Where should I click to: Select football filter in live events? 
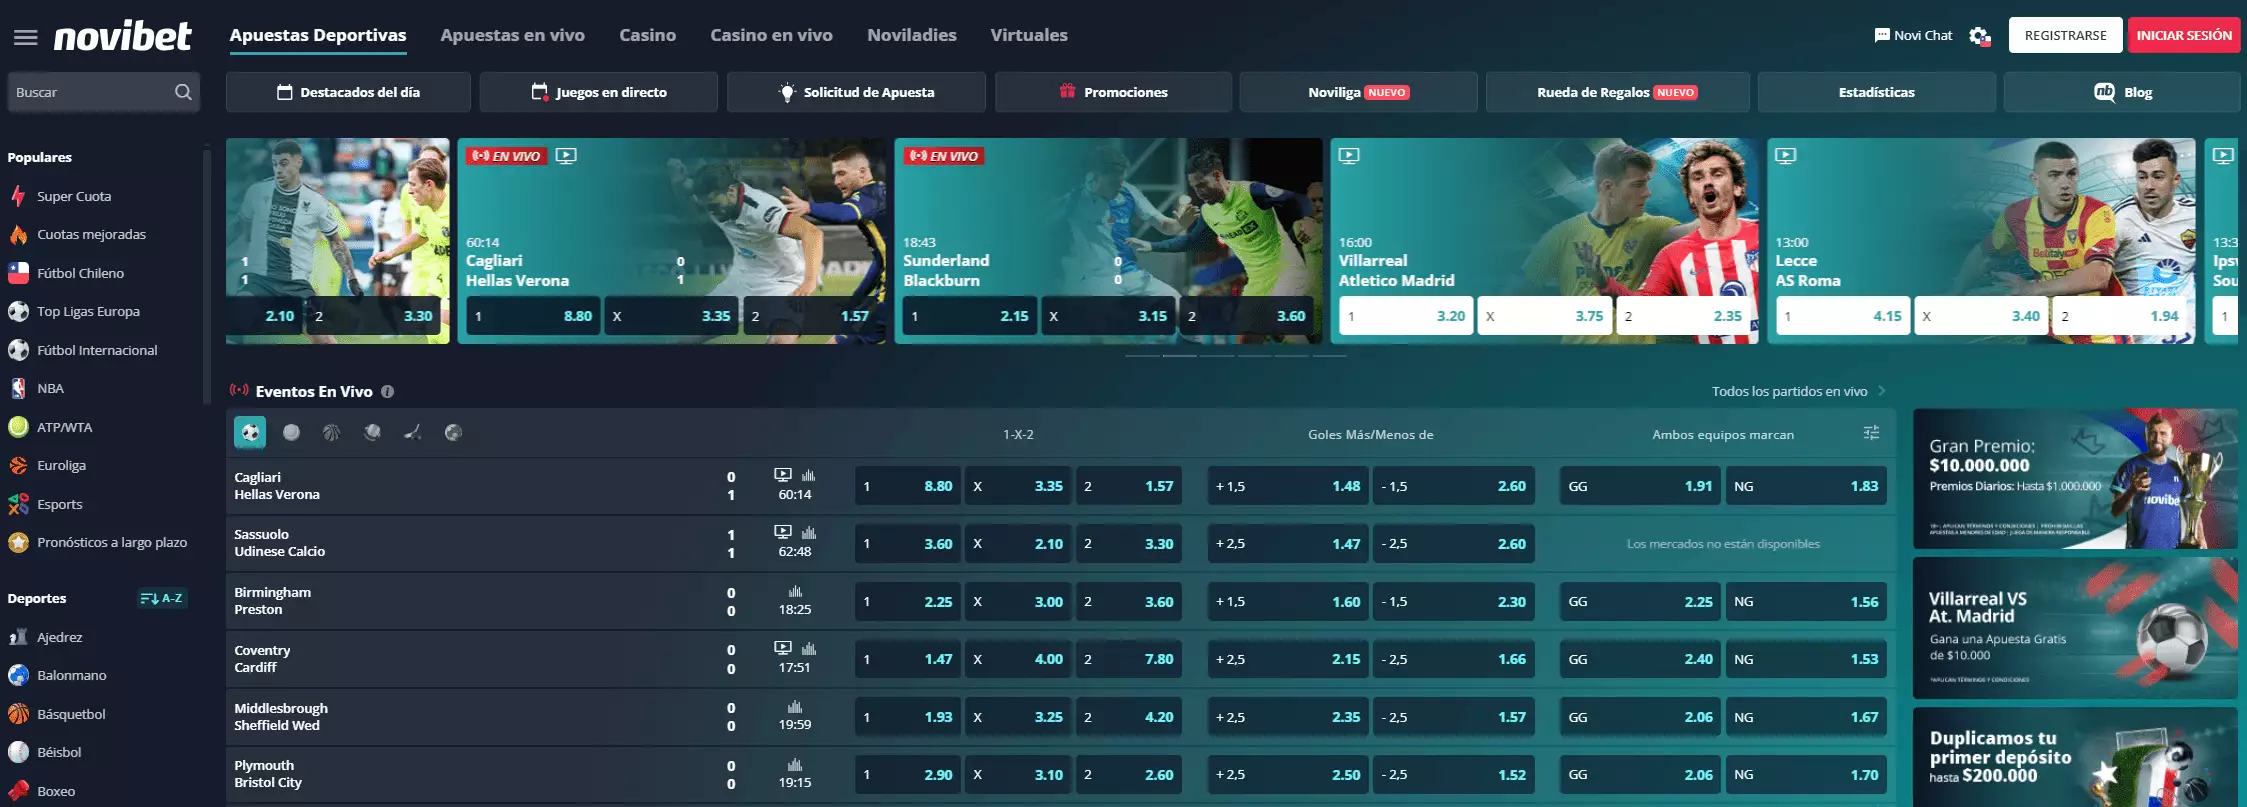click(x=250, y=432)
